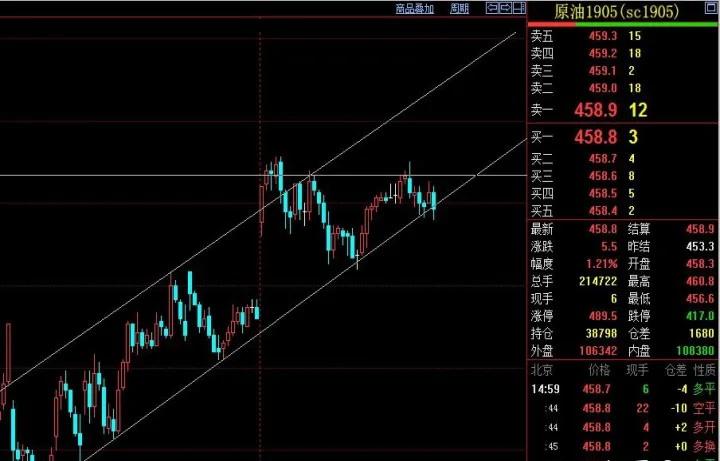Click the 仓差 value 1680
This screenshot has height=461, width=720.
[703, 333]
